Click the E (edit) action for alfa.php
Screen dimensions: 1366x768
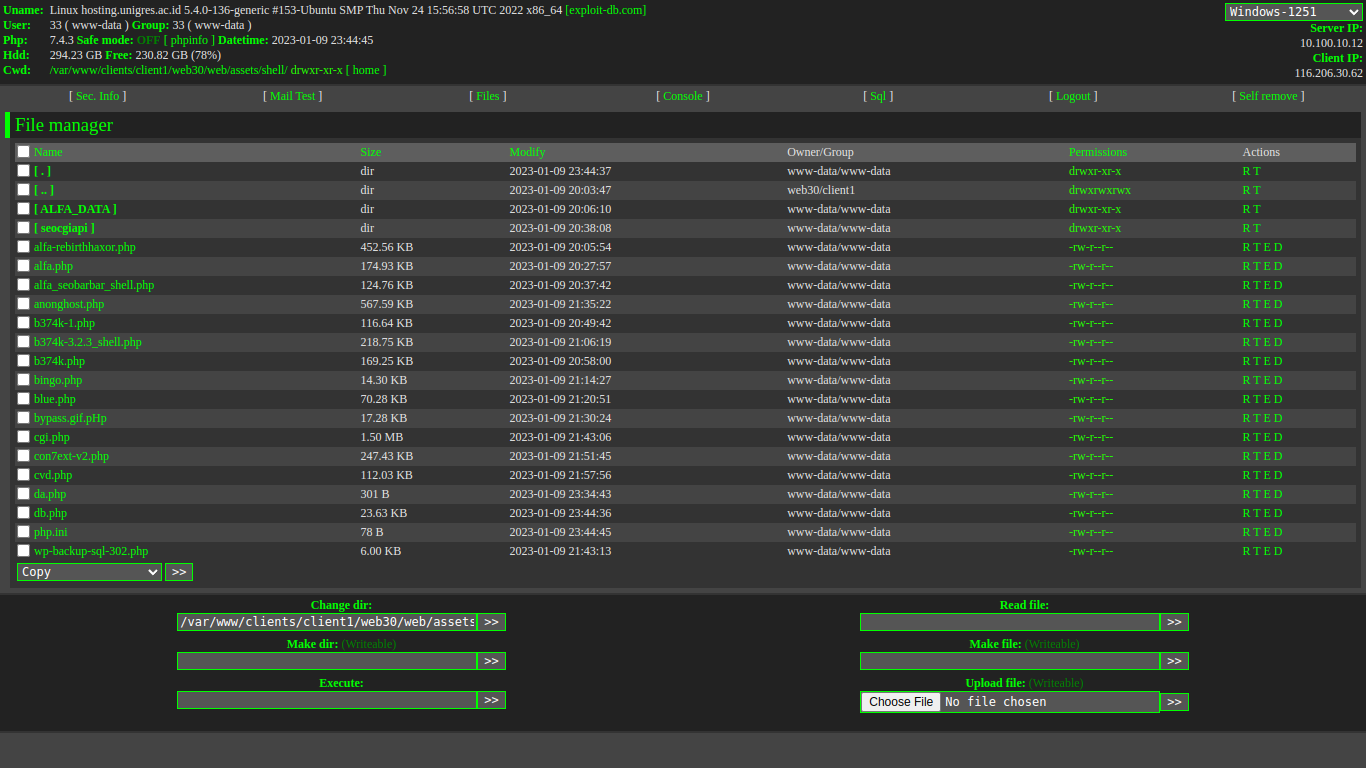click(x=1267, y=266)
